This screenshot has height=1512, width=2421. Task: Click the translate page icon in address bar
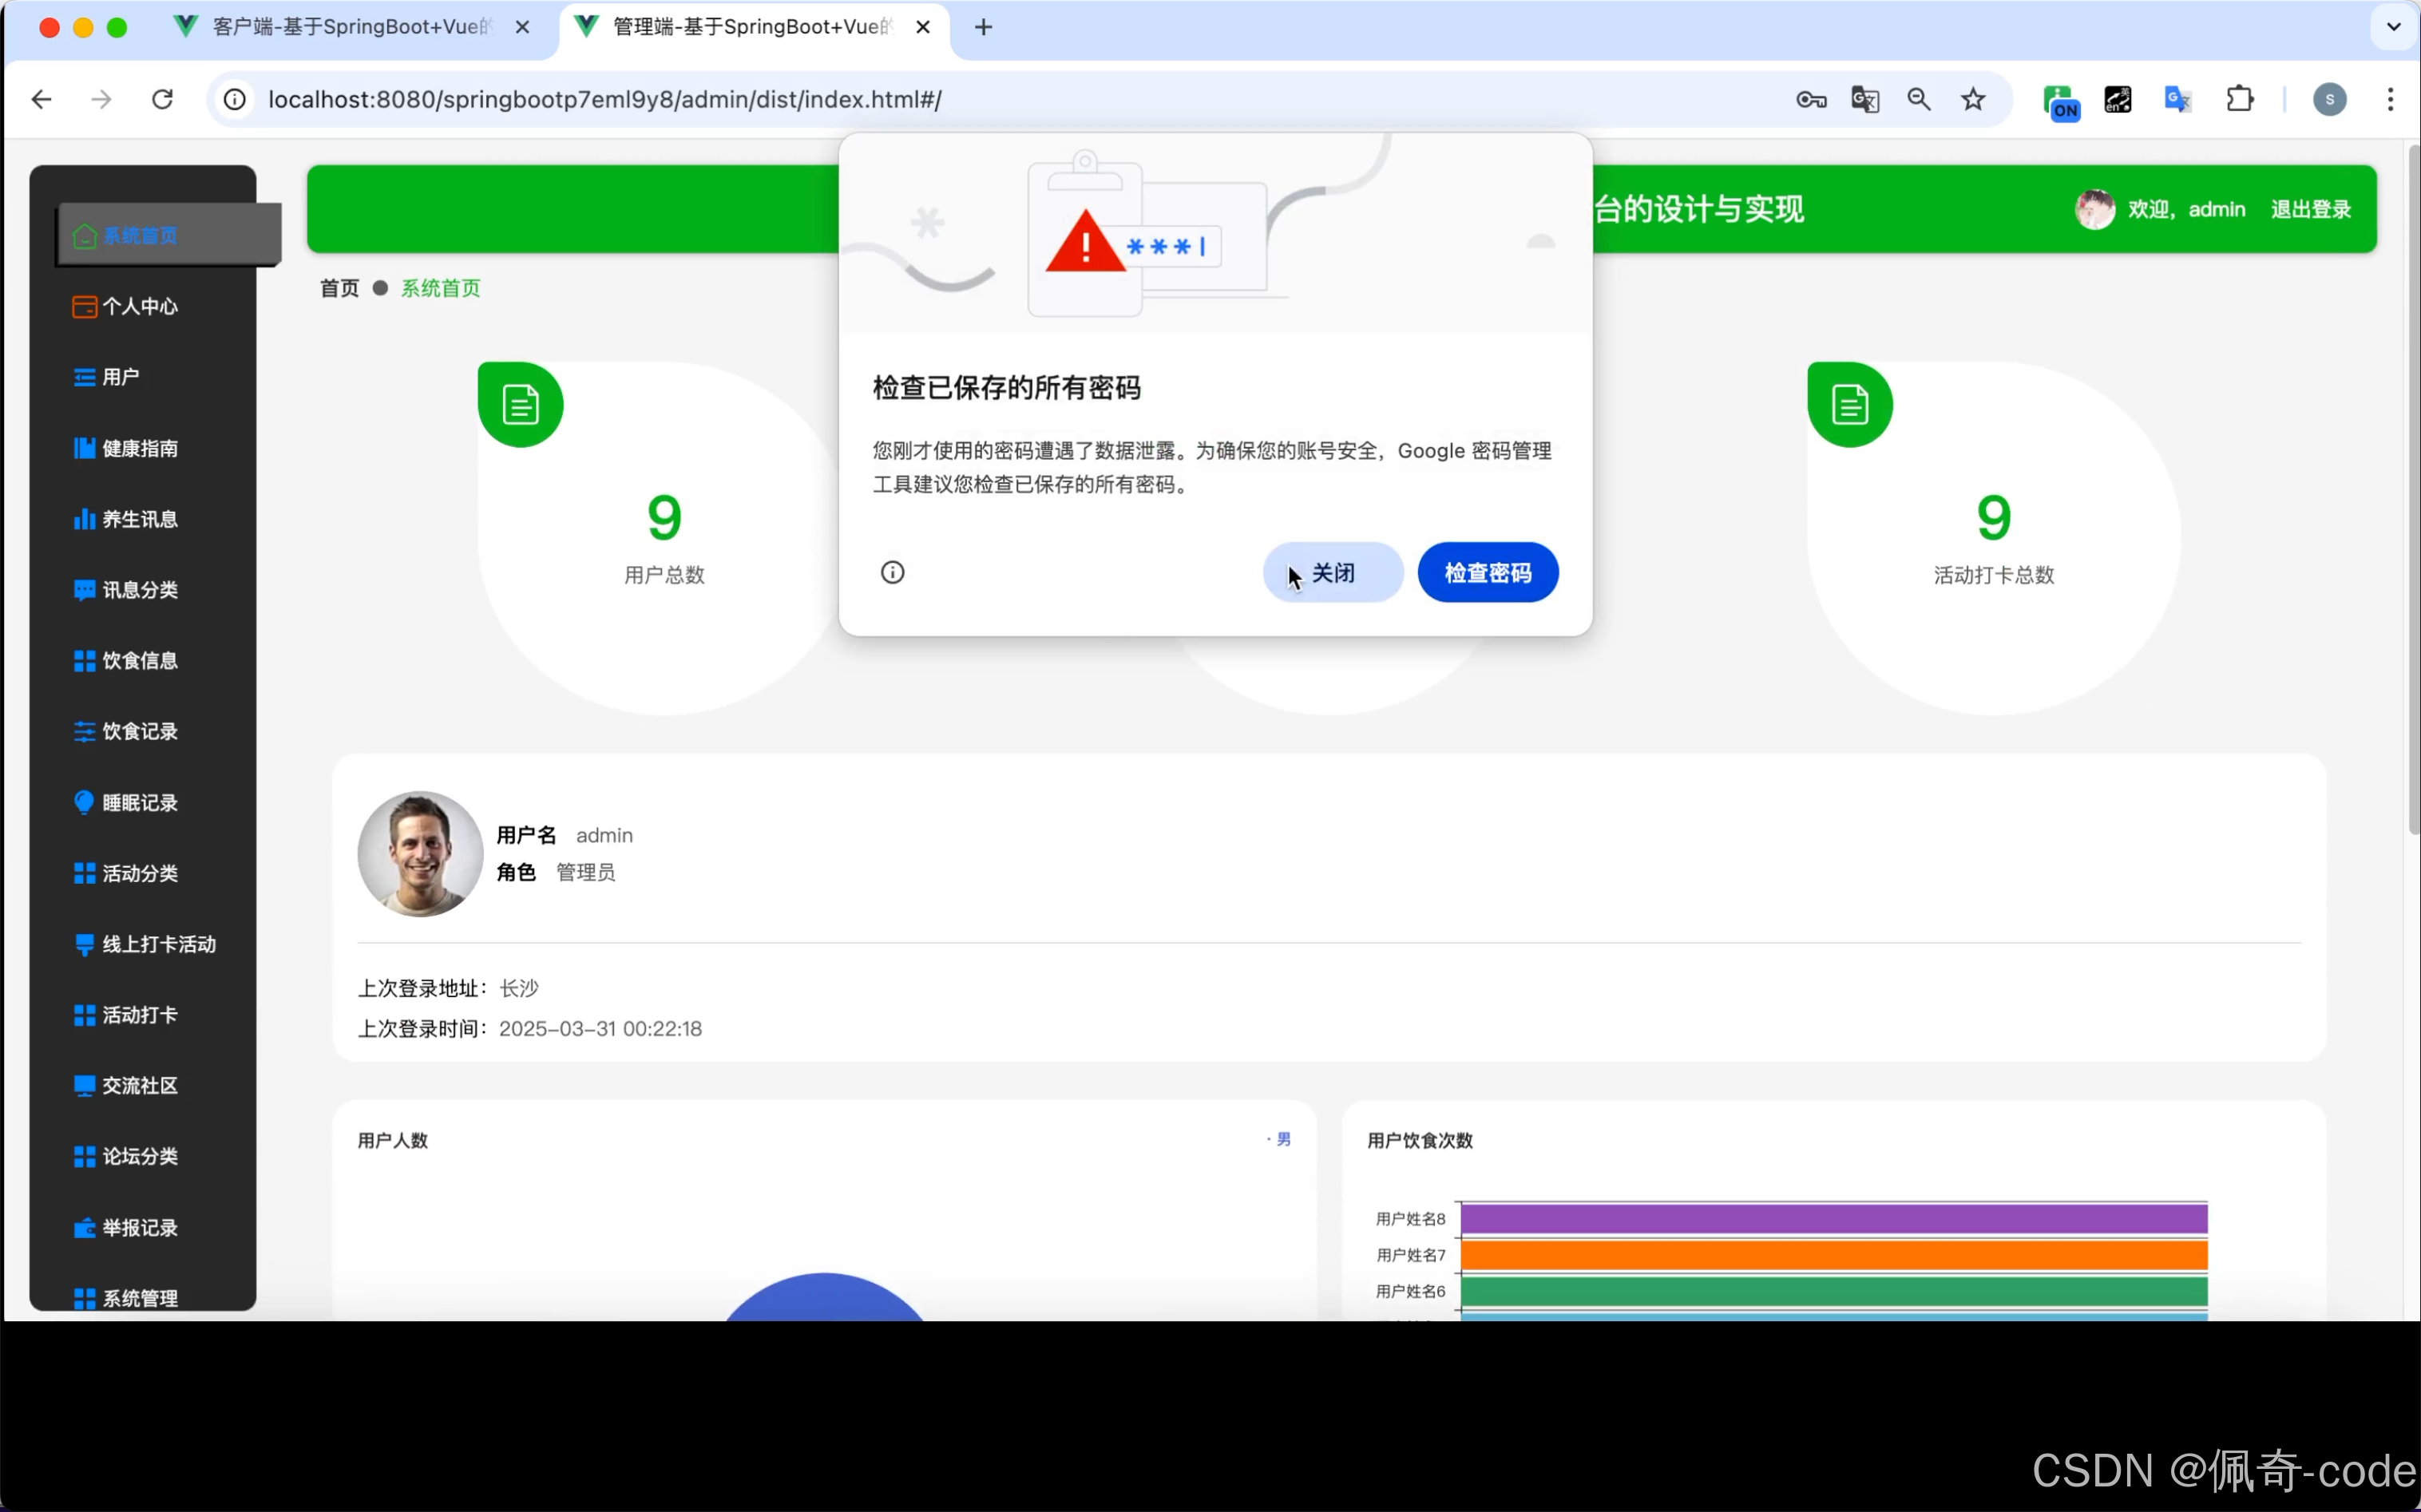(x=1865, y=100)
